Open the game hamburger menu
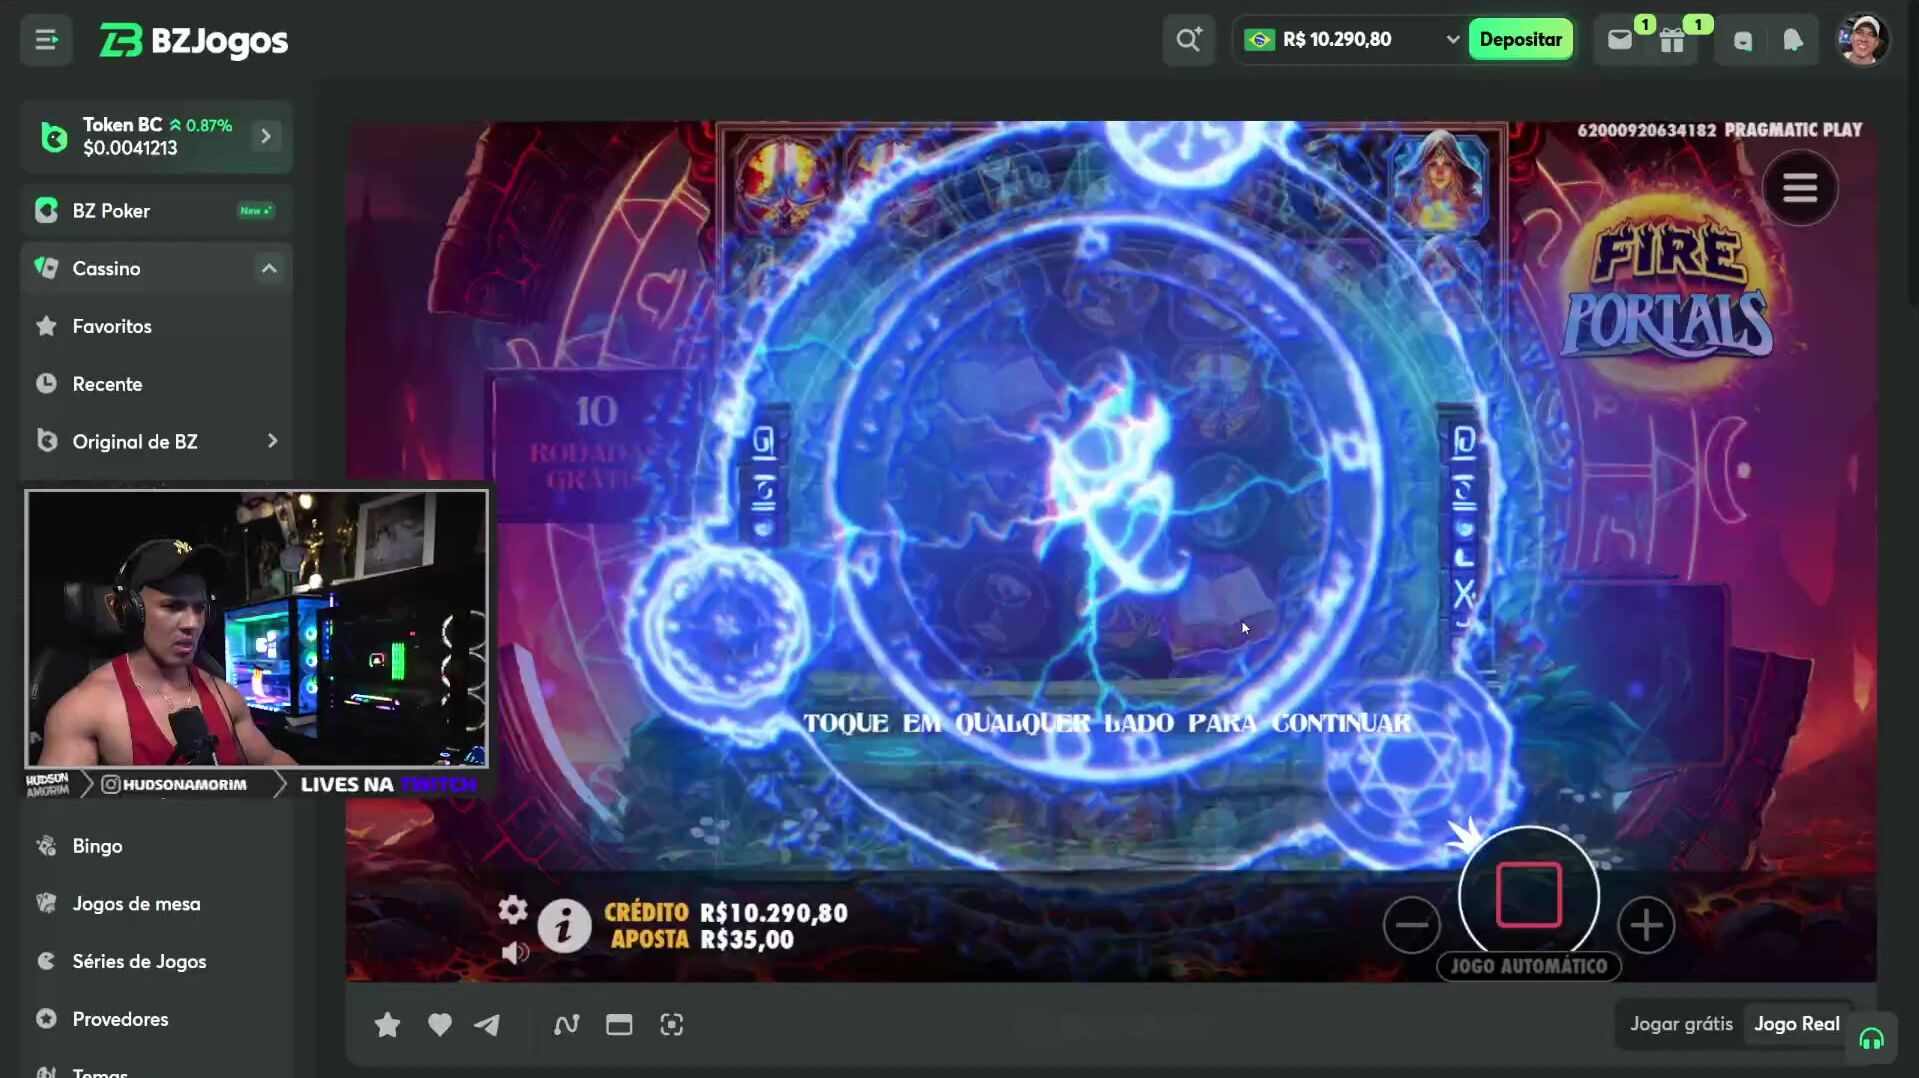 (x=1799, y=188)
